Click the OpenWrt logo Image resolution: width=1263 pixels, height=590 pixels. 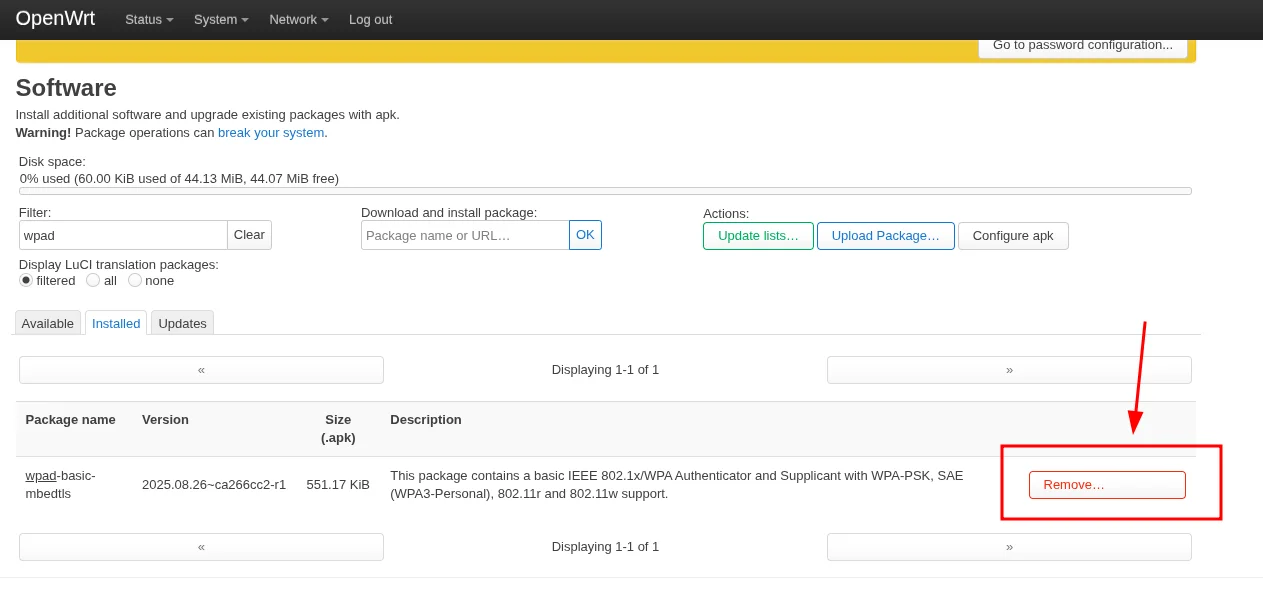[x=55, y=18]
